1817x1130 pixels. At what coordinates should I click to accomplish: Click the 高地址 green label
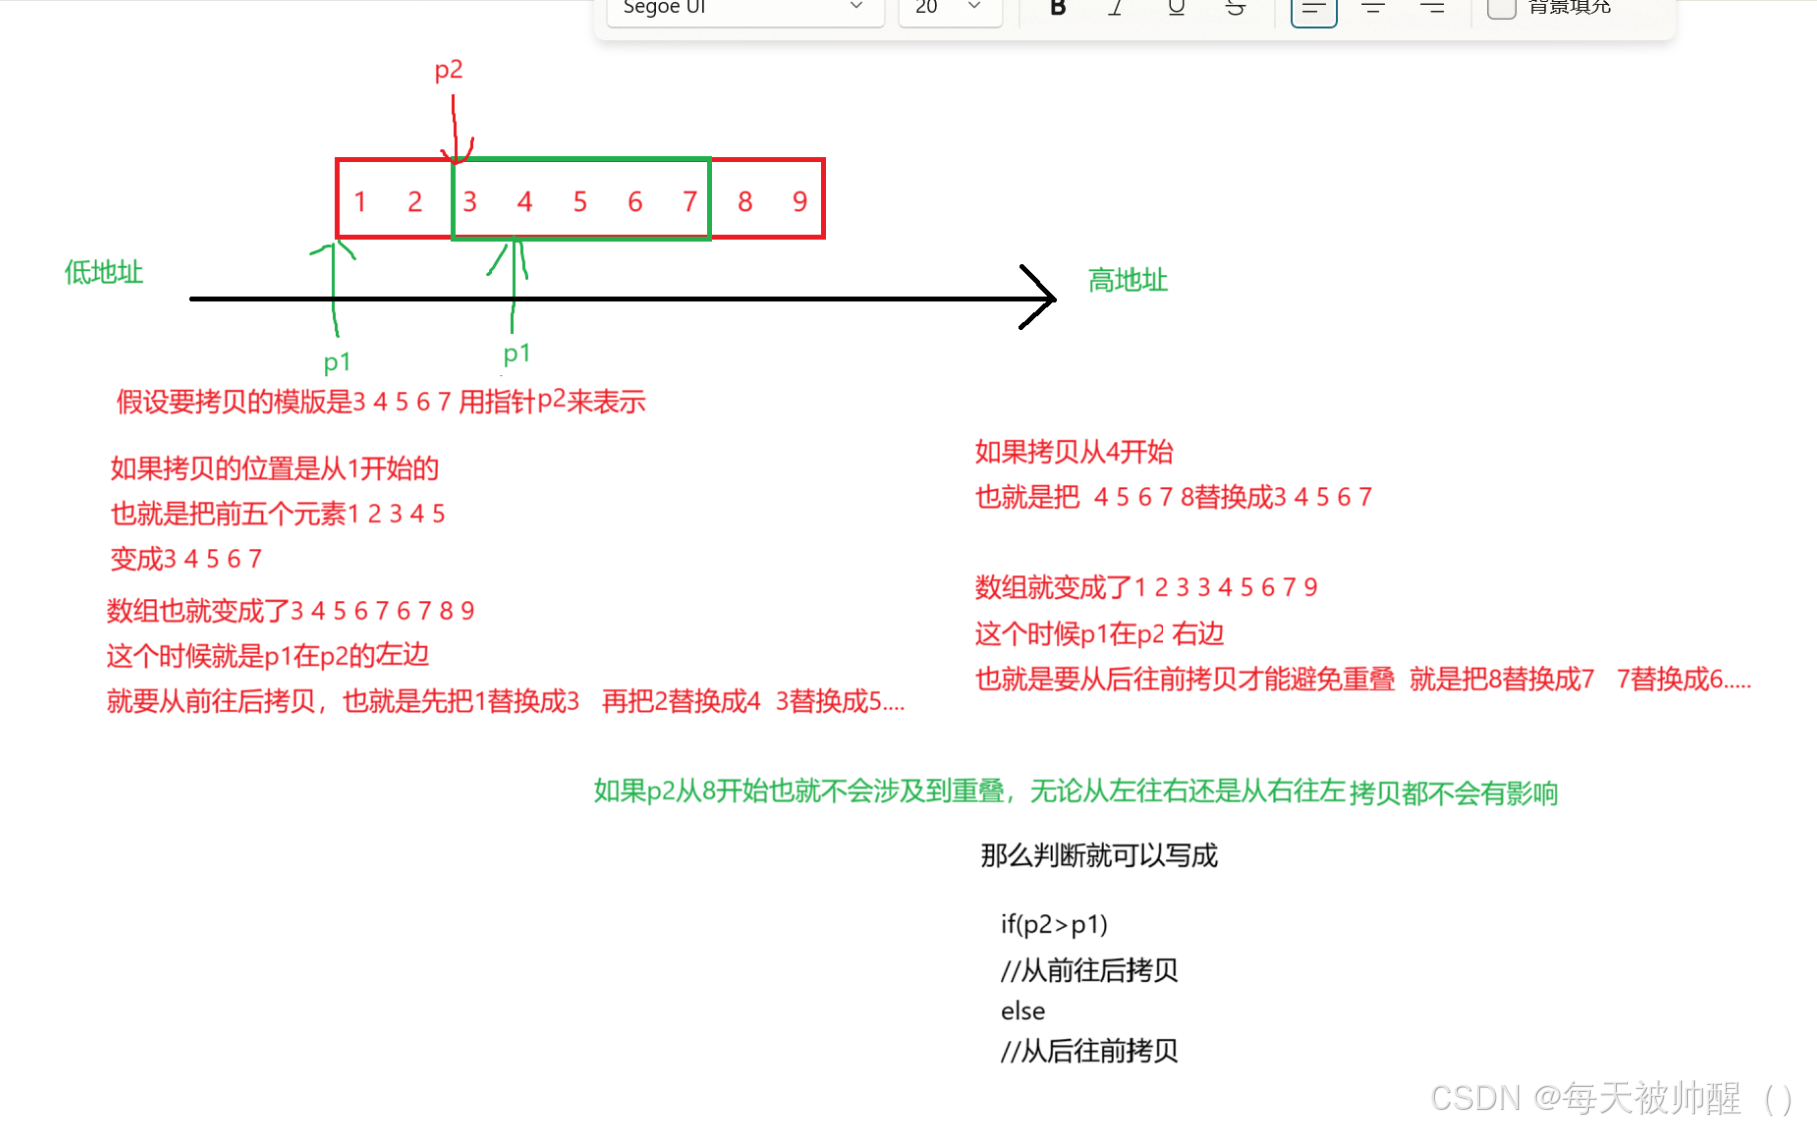point(1127,281)
